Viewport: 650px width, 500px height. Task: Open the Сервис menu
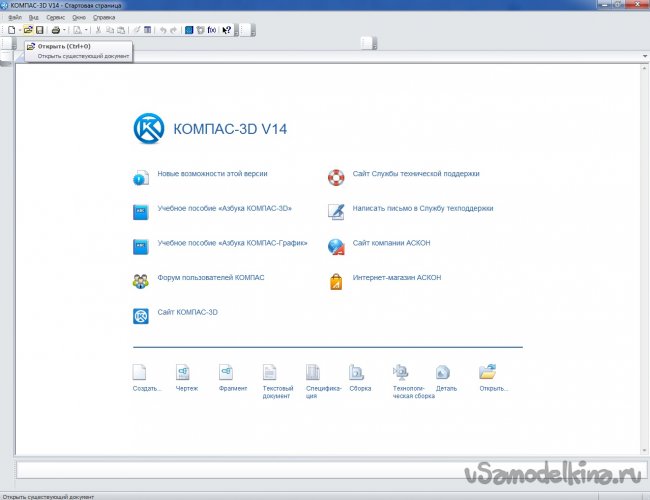pyautogui.click(x=57, y=18)
